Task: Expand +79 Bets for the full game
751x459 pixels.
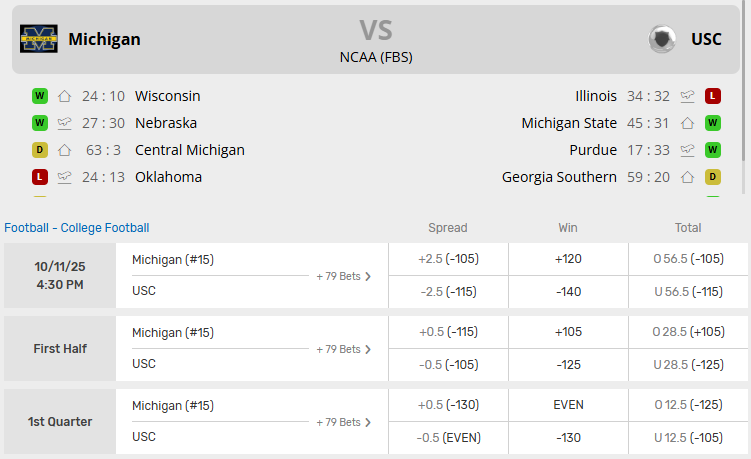Action: 344,276
